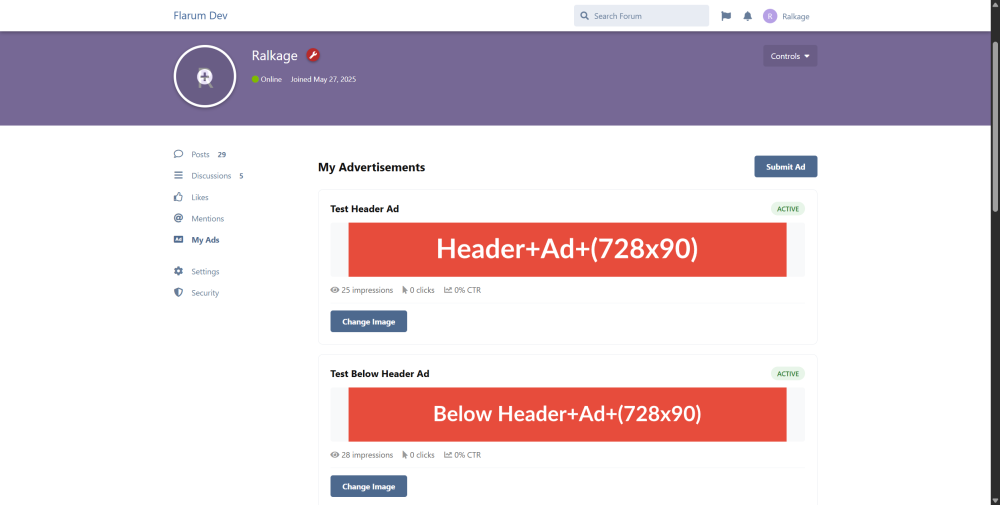Image resolution: width=1000 pixels, height=505 pixels.
Task: Click chart icon in Test Below Header Ad stats
Action: tap(448, 455)
